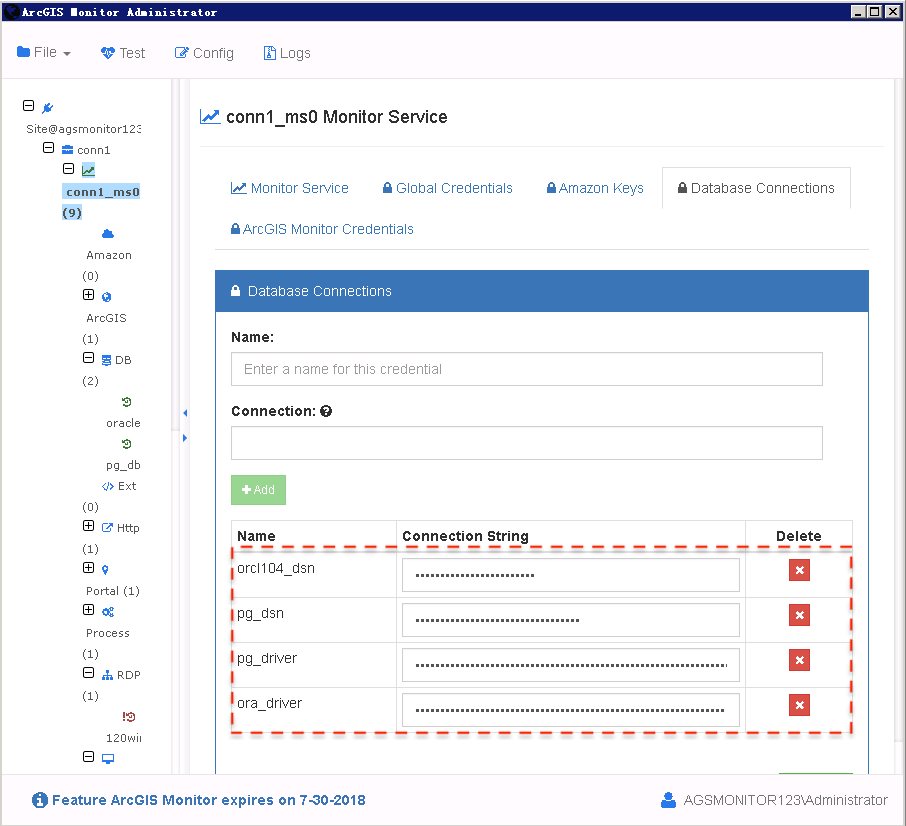Screen dimensions: 906x826
Task: Select Database Connections tab
Action: [x=756, y=188]
